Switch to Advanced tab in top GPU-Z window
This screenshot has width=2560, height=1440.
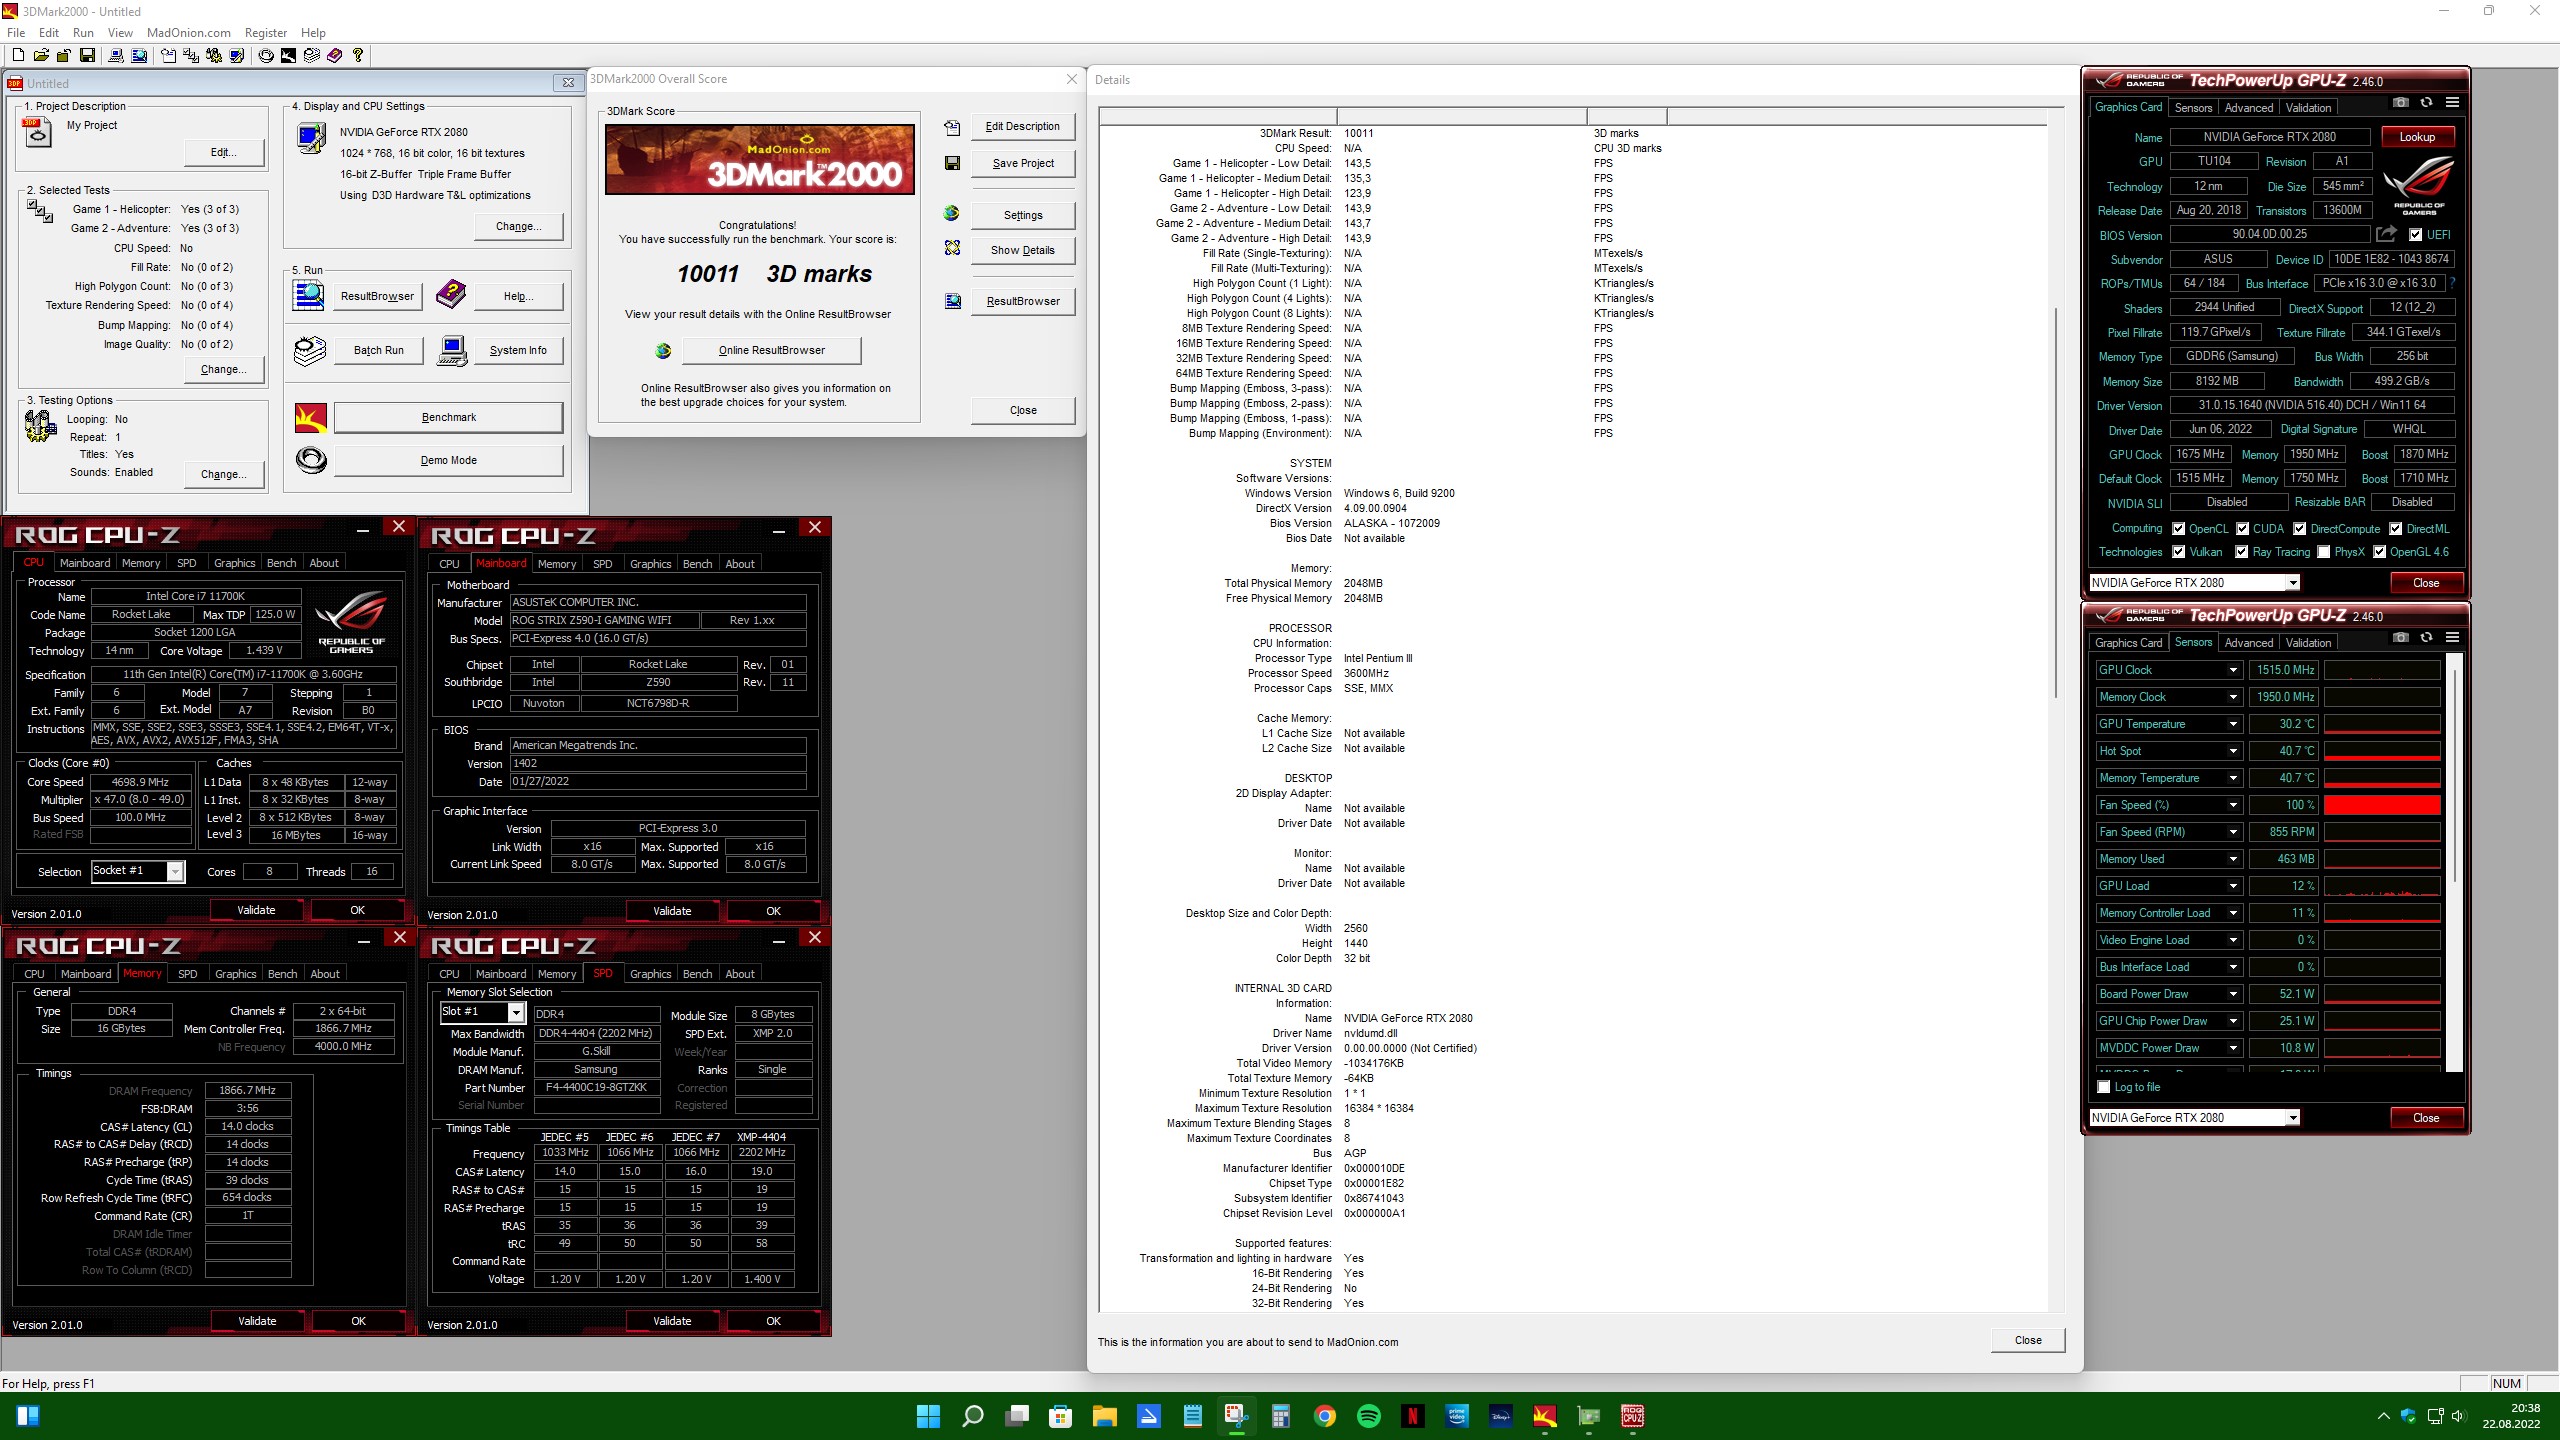click(x=2248, y=108)
